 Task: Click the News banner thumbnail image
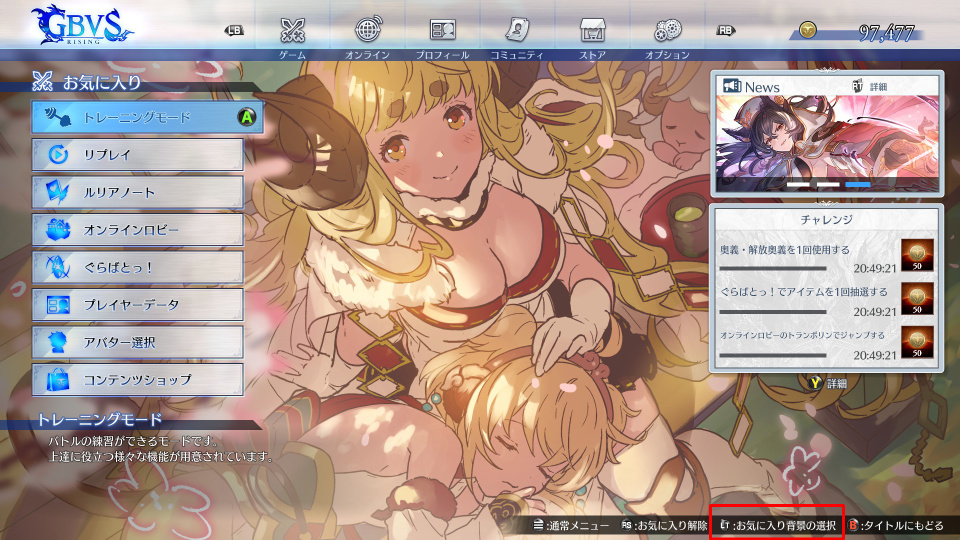827,142
